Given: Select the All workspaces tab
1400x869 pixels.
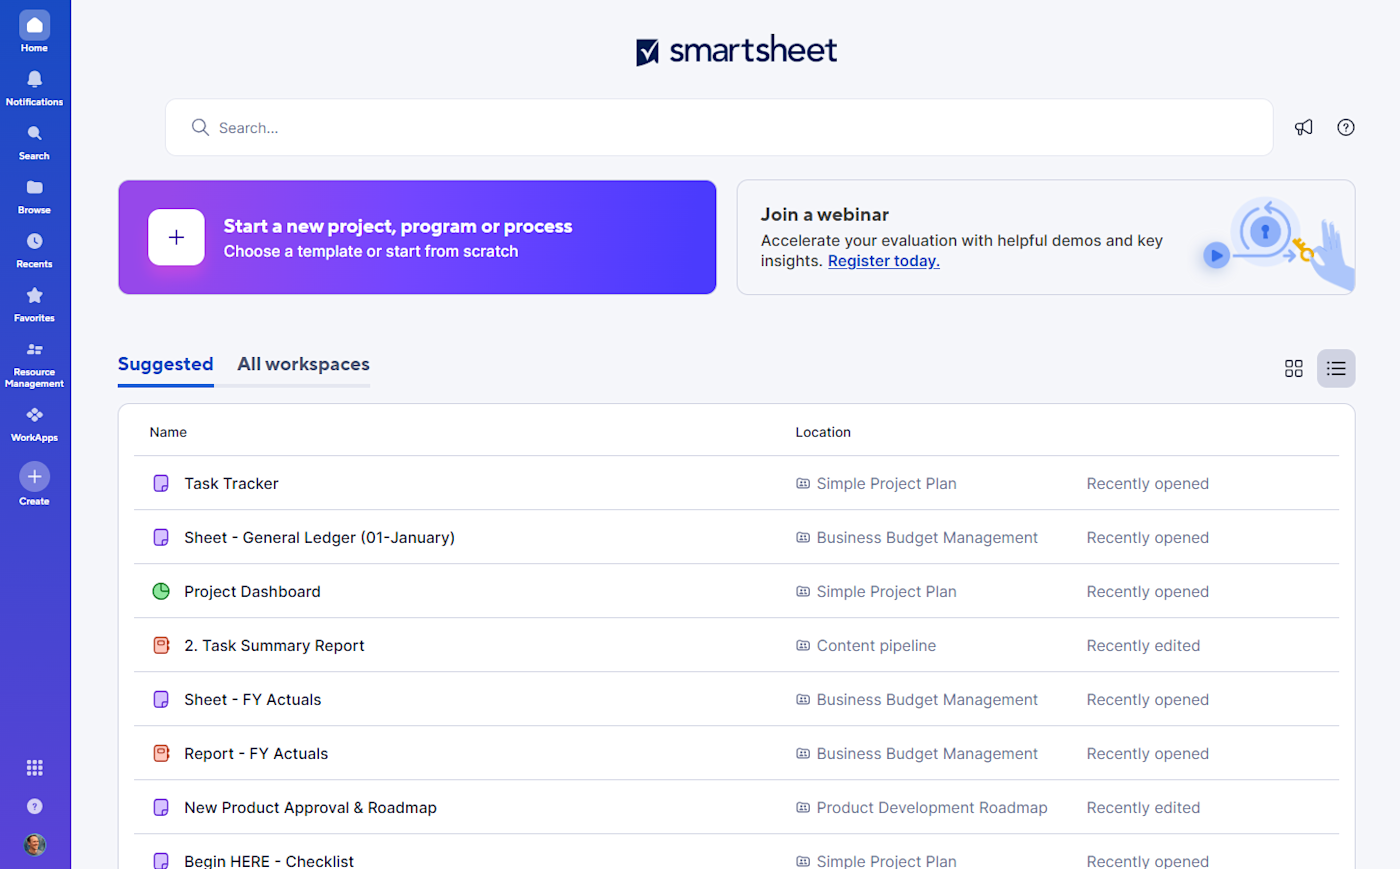Looking at the screenshot, I should [303, 364].
